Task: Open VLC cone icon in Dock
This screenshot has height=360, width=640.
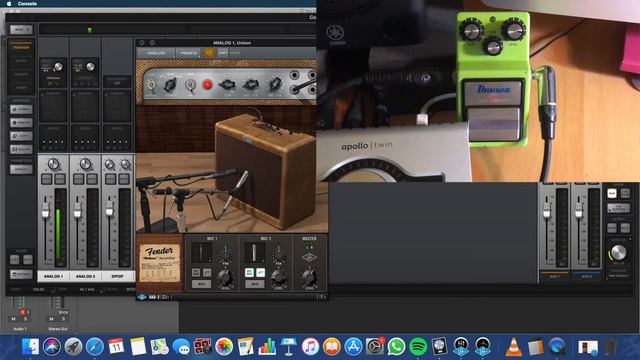Action: coord(513,347)
